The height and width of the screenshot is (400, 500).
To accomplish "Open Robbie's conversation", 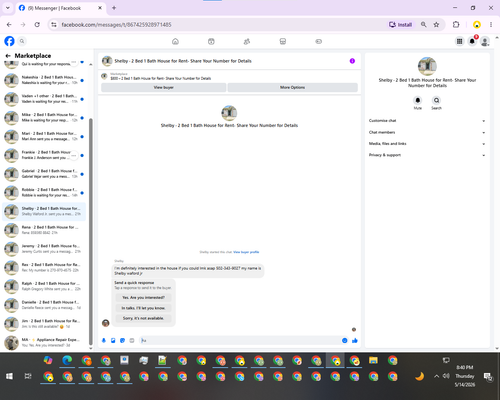I will (x=44, y=192).
